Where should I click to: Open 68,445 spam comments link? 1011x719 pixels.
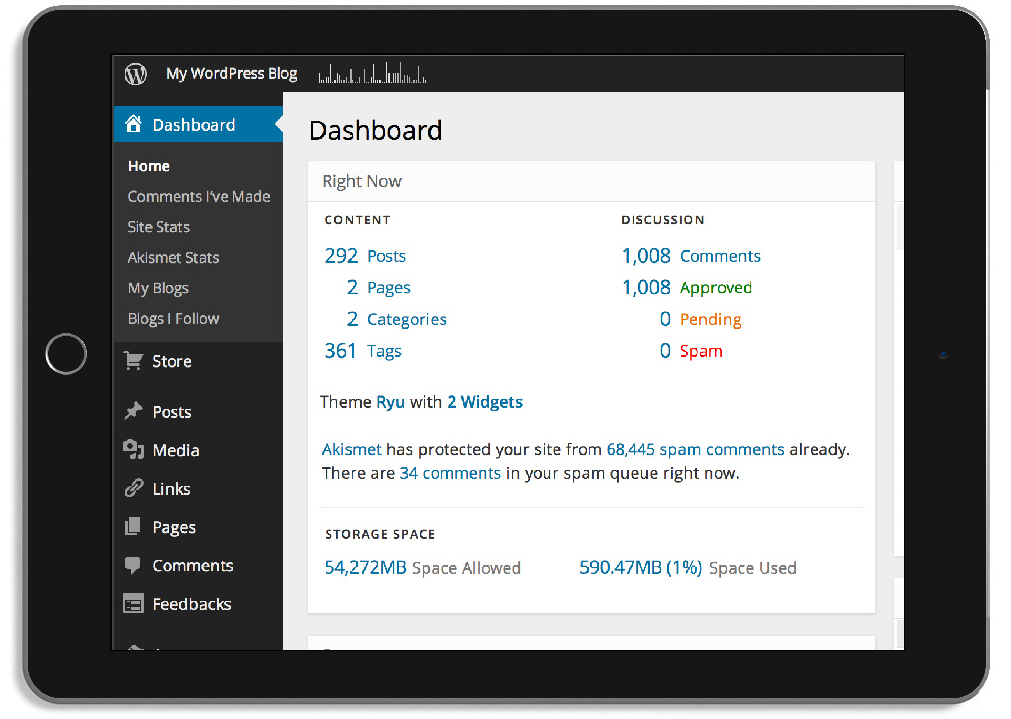(x=695, y=449)
